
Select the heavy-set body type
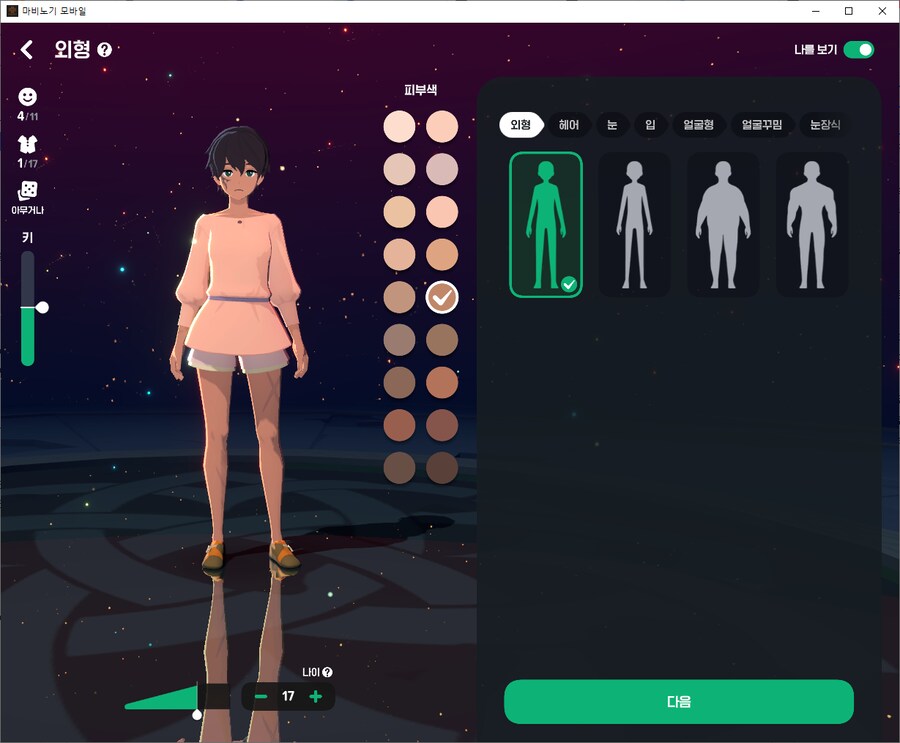point(723,225)
